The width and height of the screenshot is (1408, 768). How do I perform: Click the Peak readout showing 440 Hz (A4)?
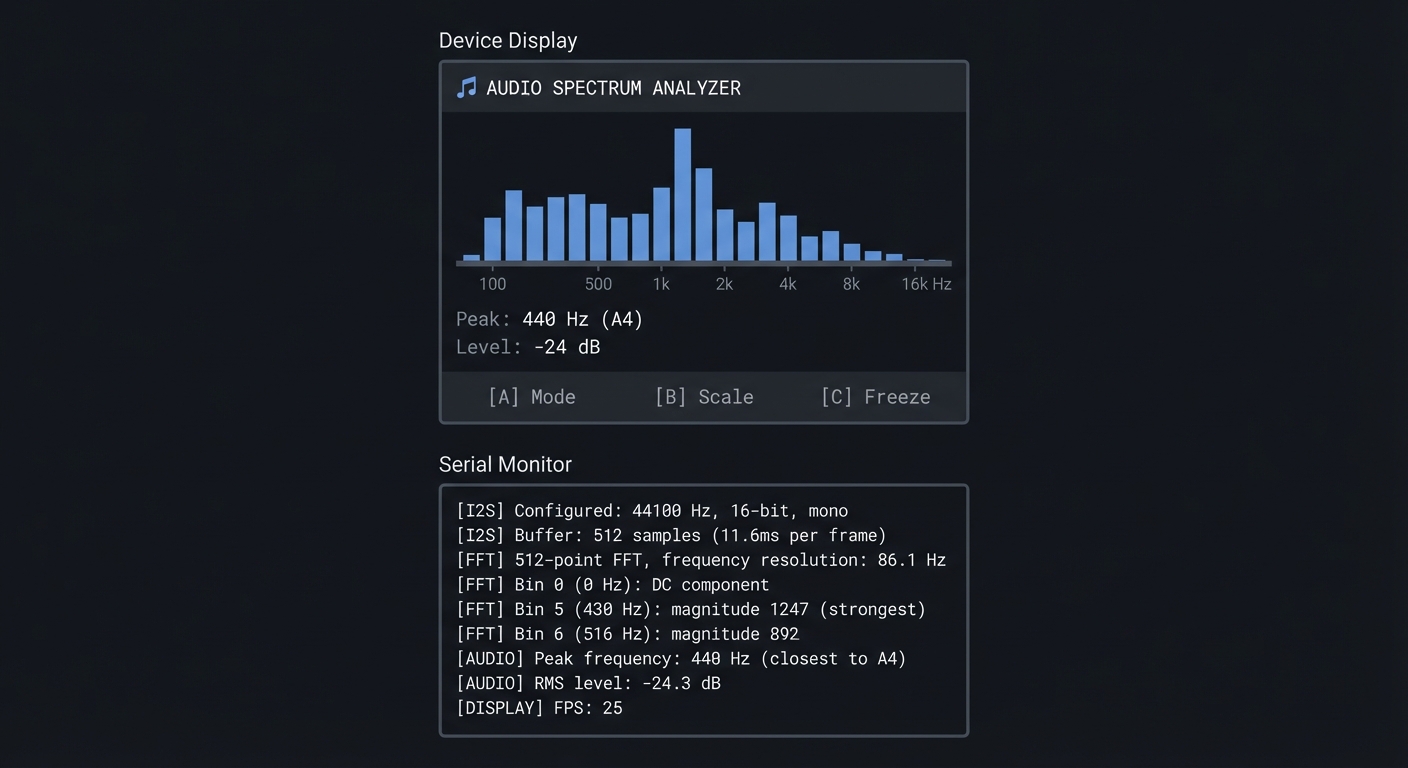pos(548,318)
